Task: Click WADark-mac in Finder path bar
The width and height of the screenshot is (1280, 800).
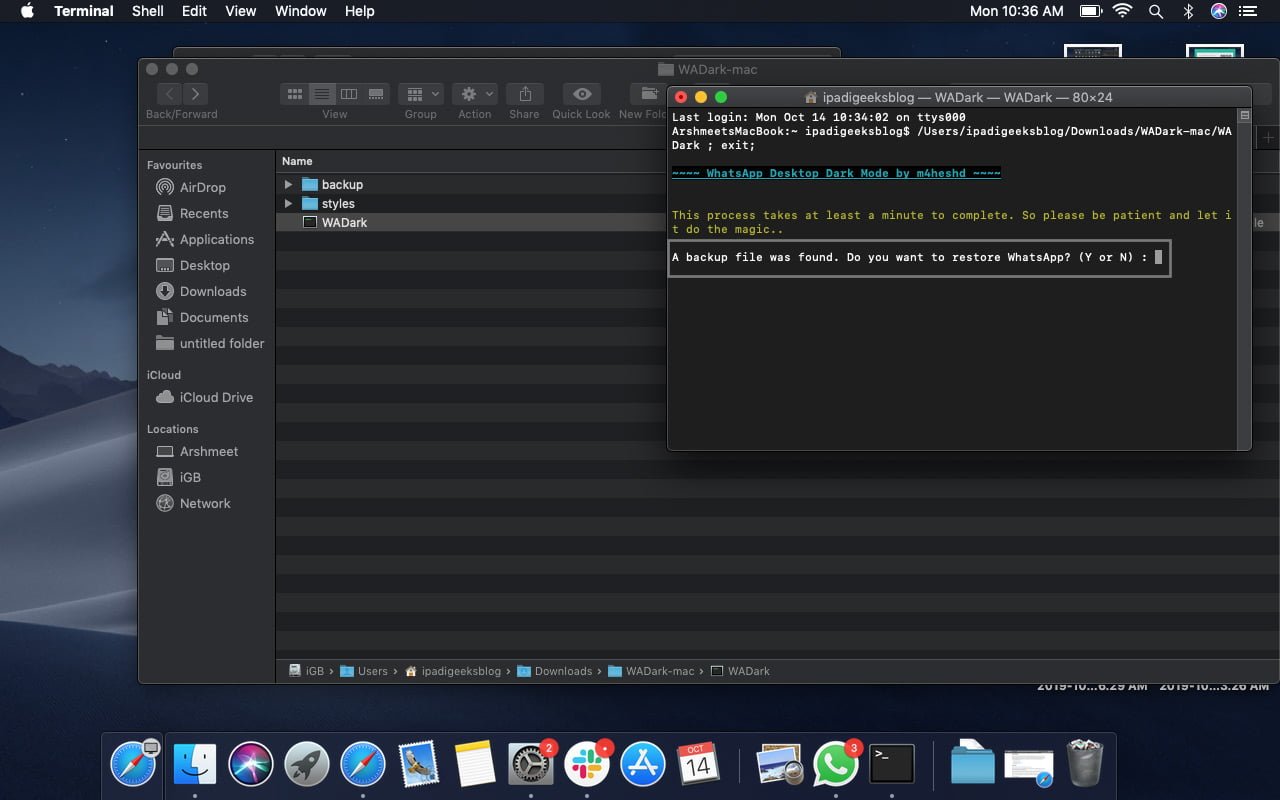Action: click(x=651, y=671)
